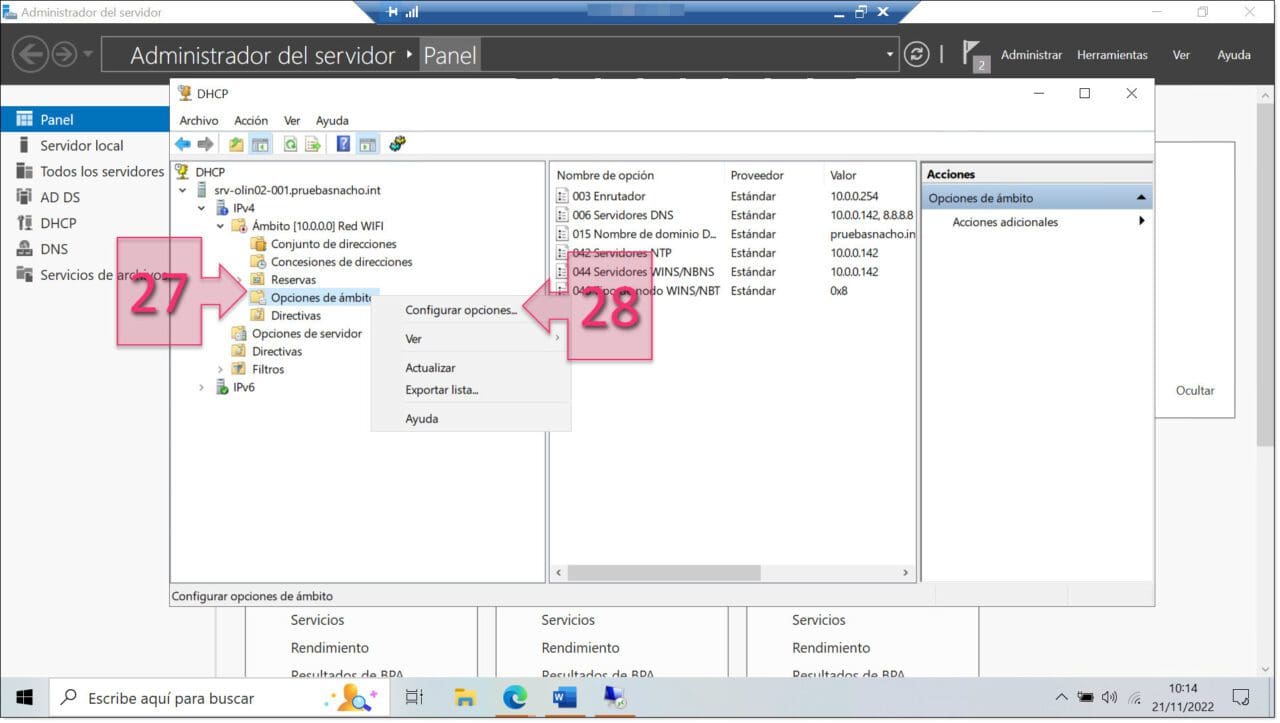Click the Up one level folder icon
The height and width of the screenshot is (723, 1280).
pyautogui.click(x=237, y=144)
